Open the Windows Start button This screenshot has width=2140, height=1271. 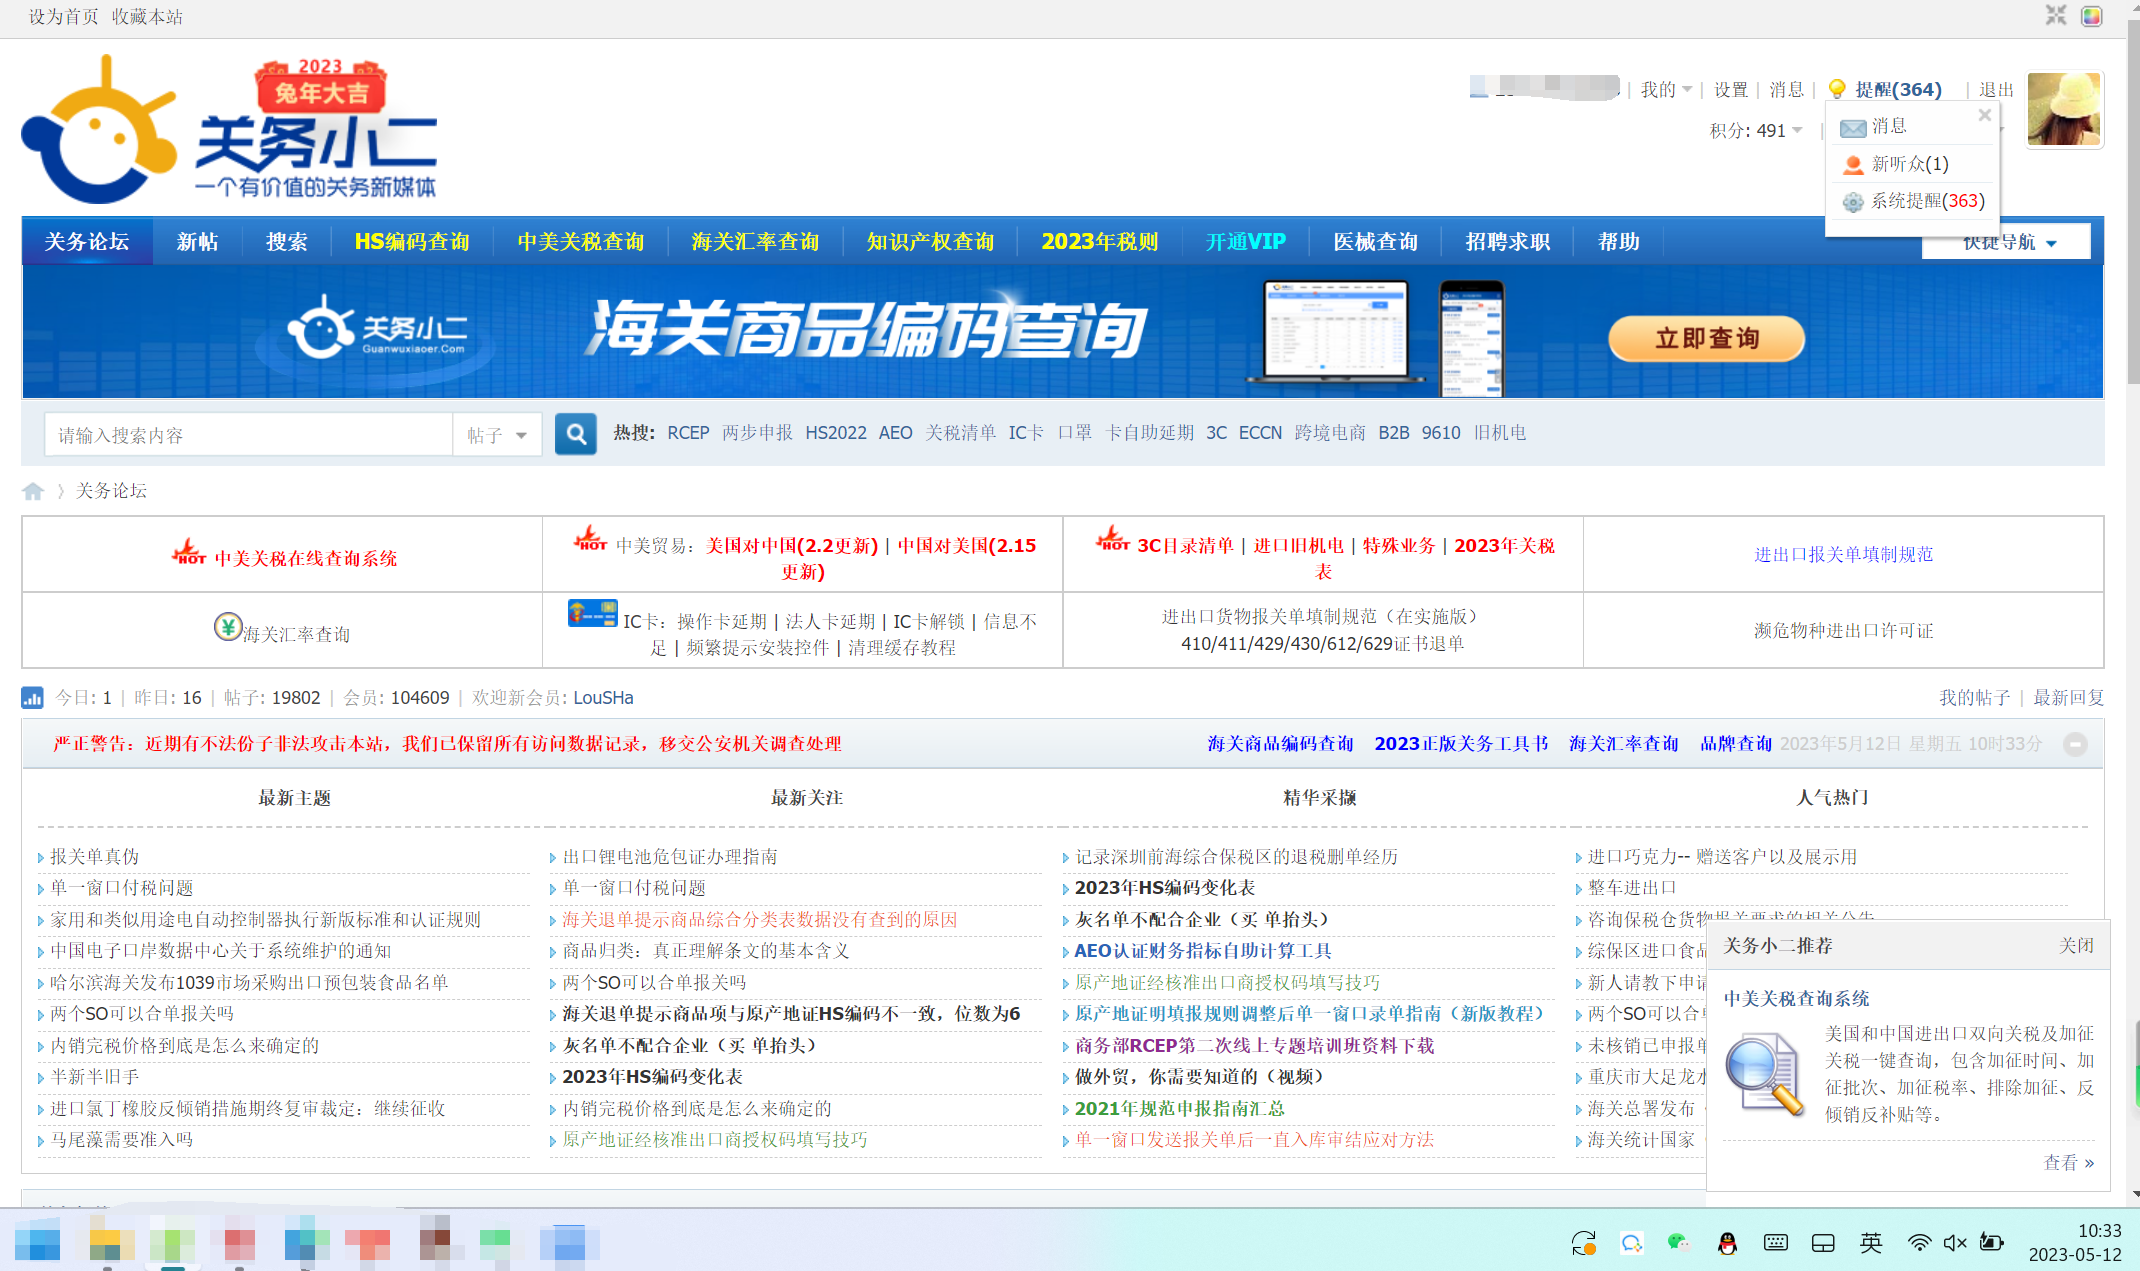[x=38, y=1243]
